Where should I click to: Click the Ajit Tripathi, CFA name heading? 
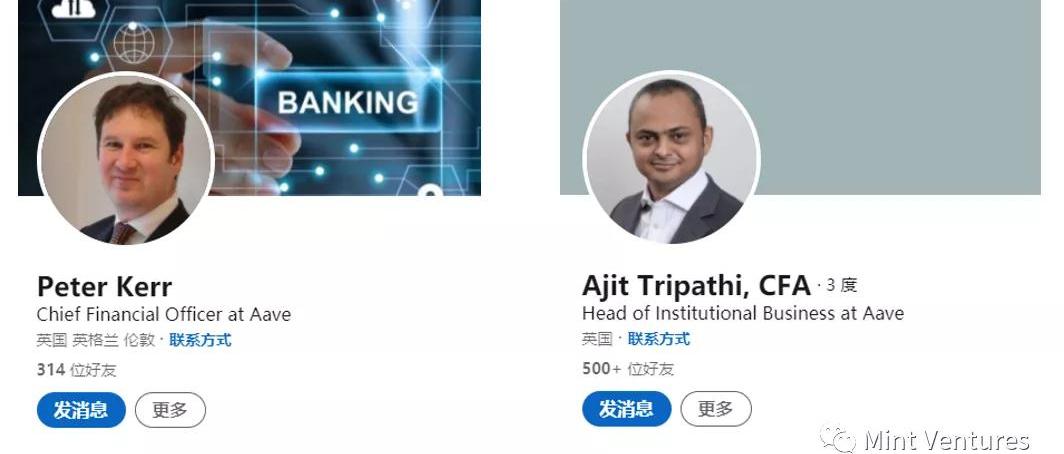tap(696, 286)
